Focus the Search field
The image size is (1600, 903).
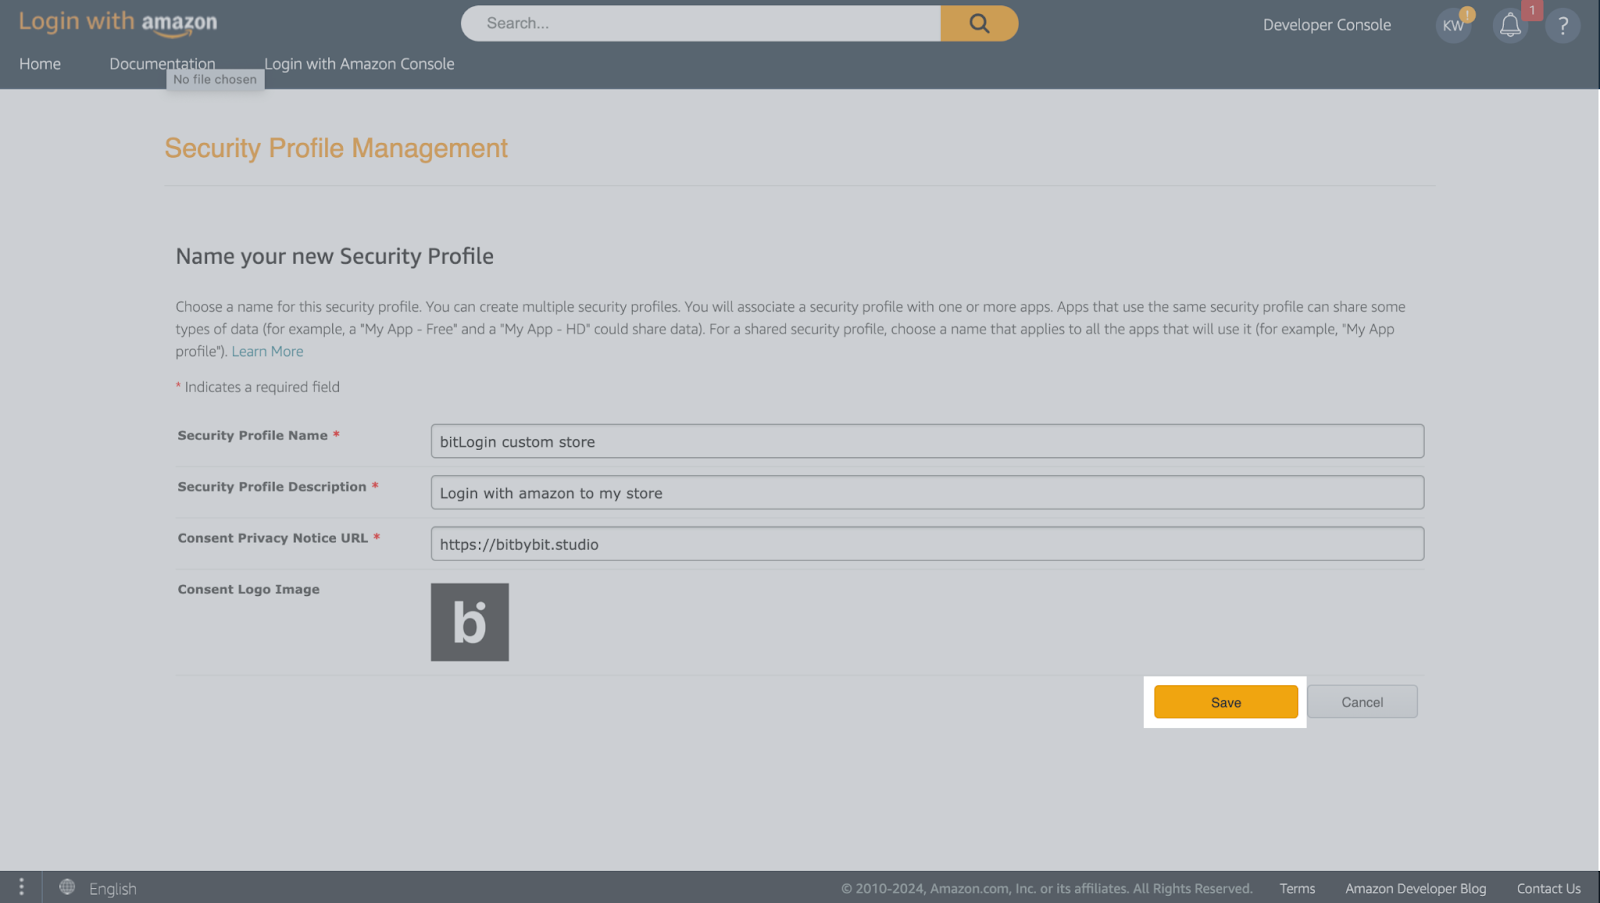coord(701,23)
